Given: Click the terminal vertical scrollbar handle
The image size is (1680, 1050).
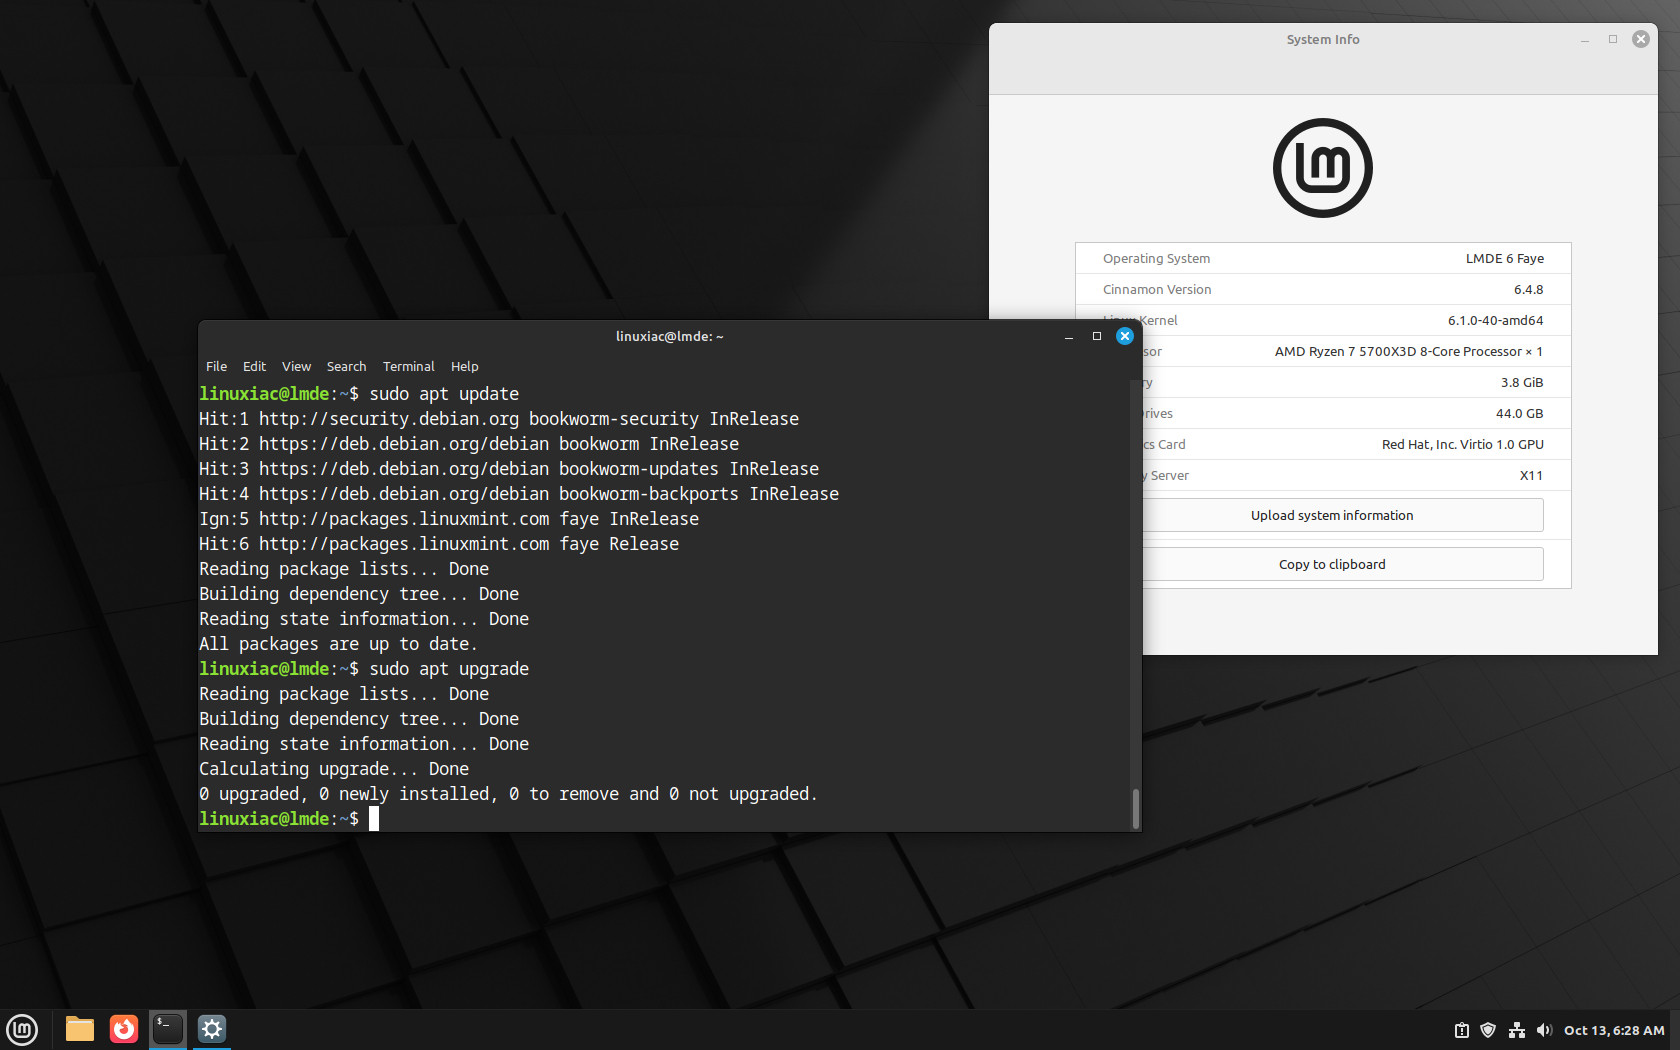Looking at the screenshot, I should [1135, 808].
